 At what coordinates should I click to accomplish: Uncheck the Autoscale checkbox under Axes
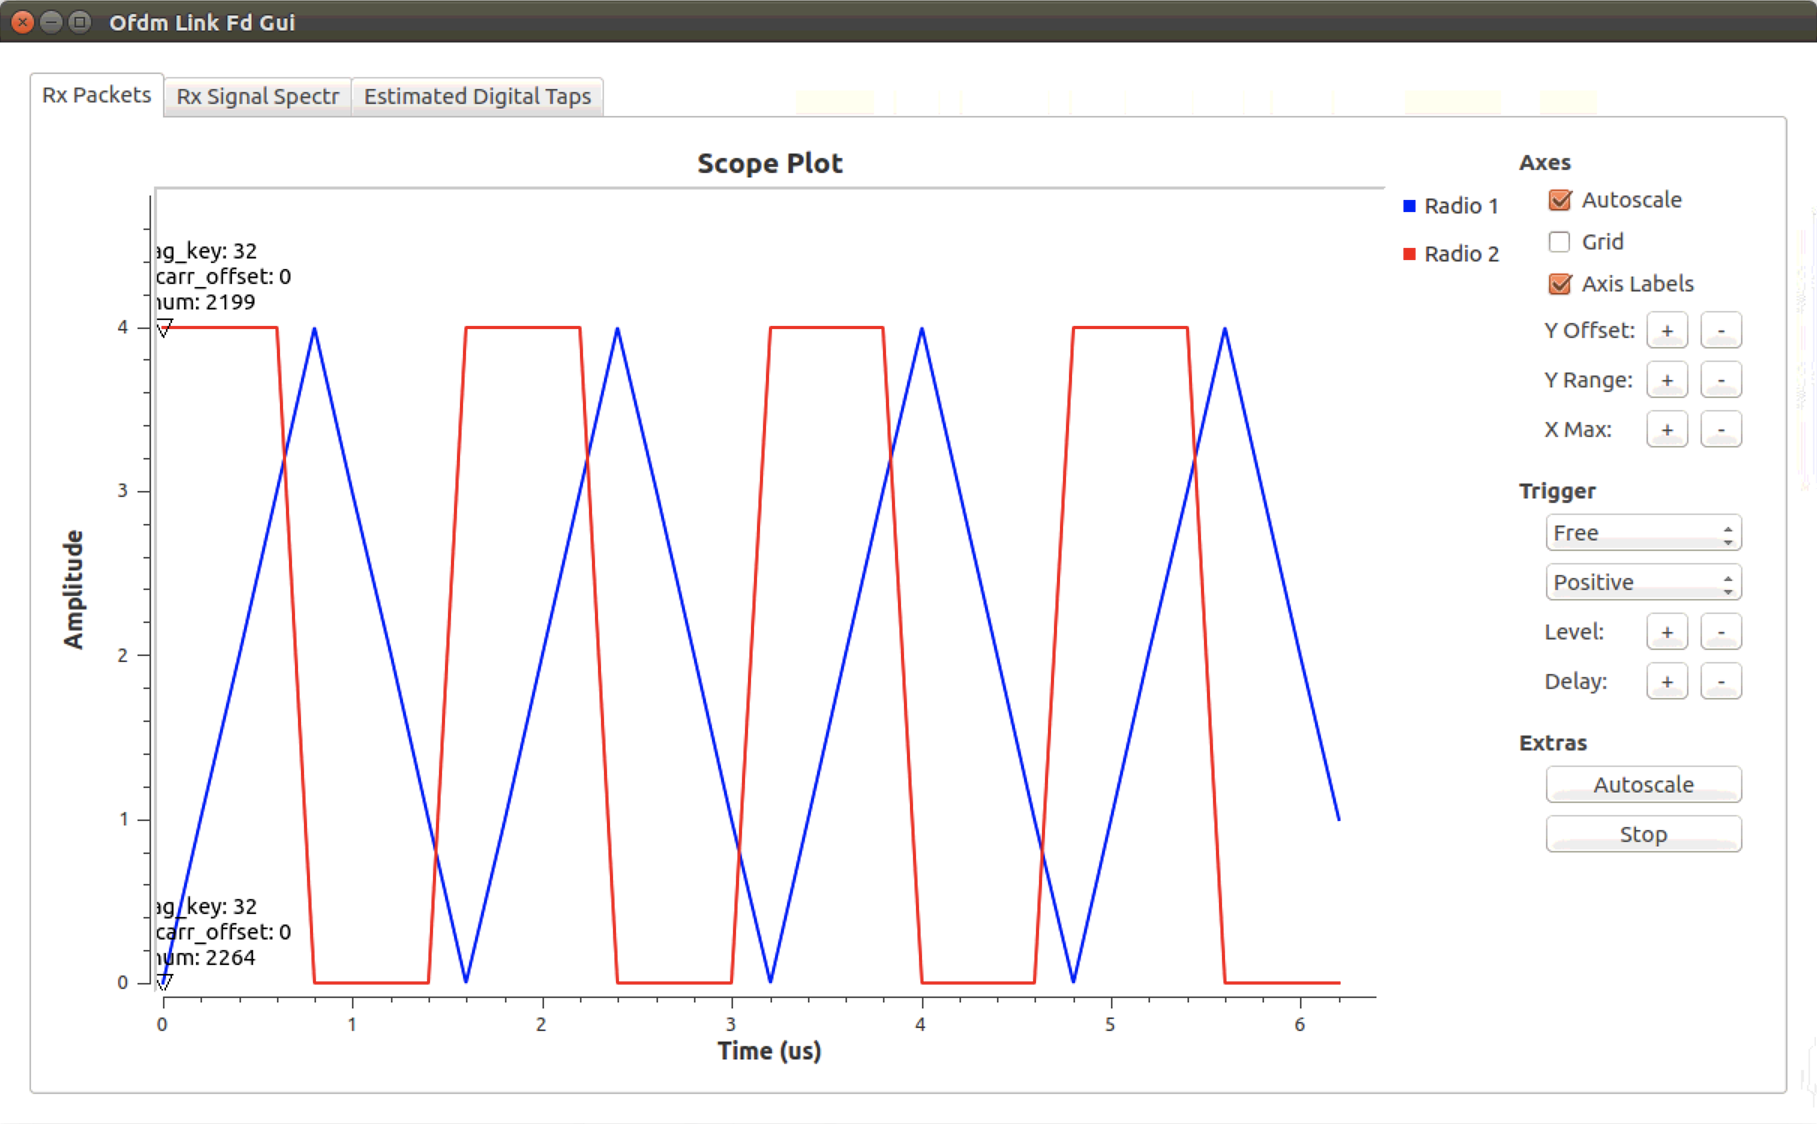pos(1559,200)
